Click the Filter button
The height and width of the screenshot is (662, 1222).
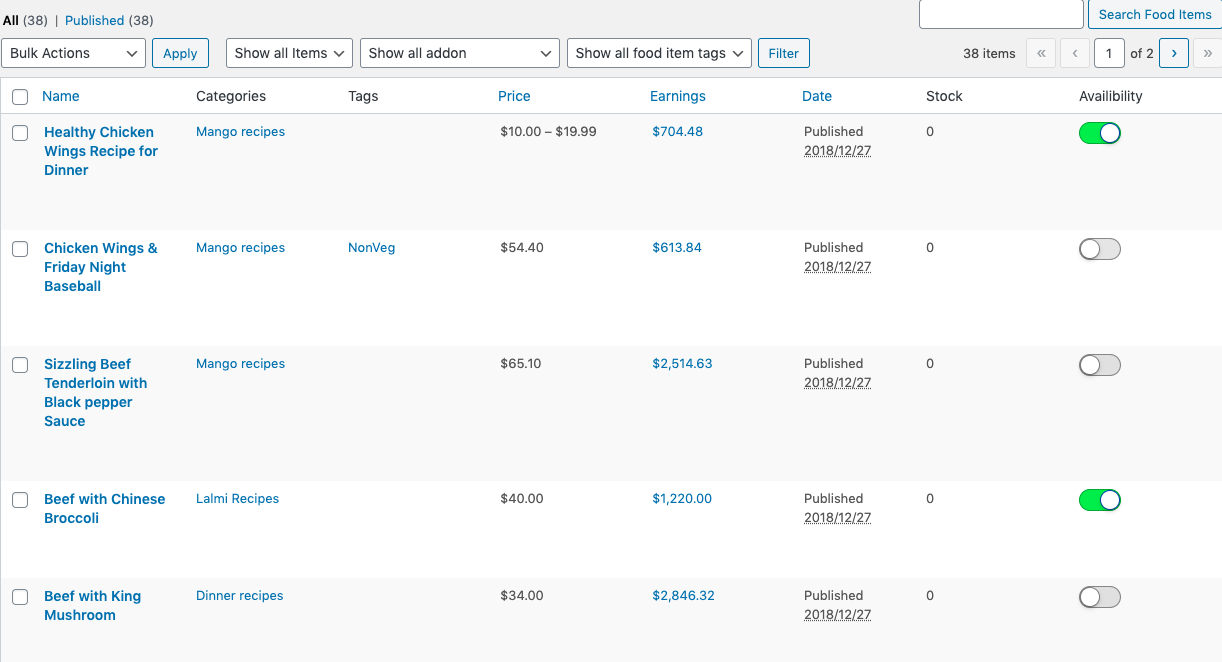(783, 53)
